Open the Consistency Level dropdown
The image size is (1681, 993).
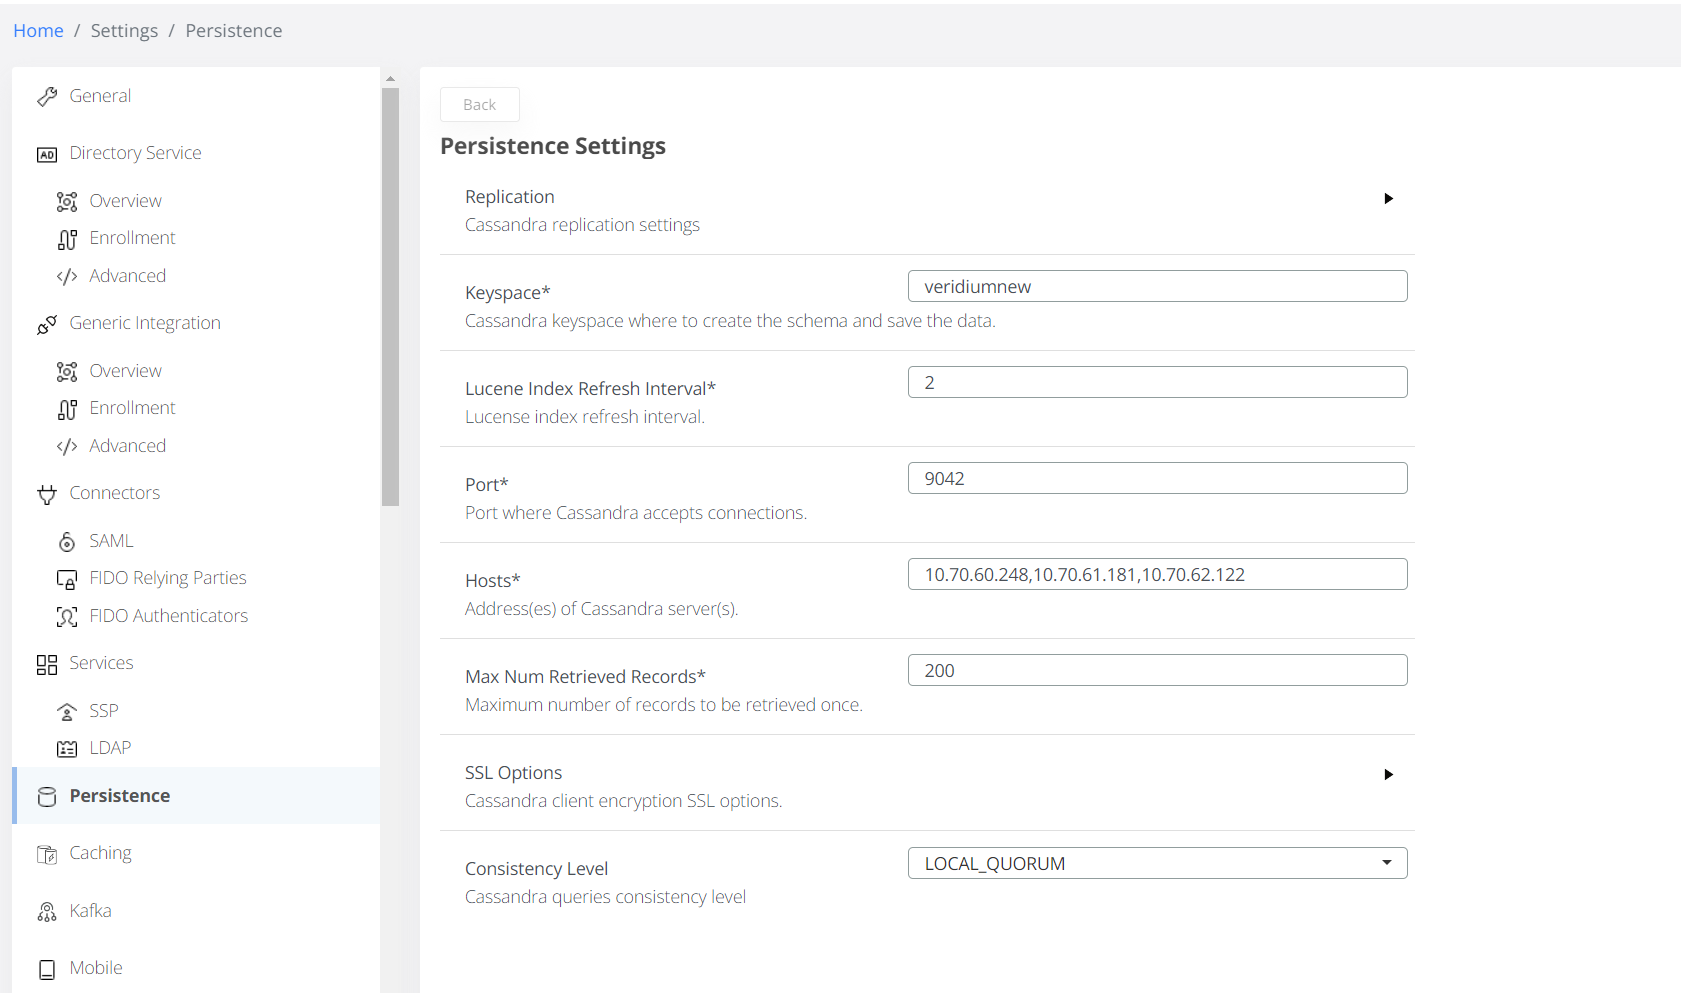pyautogui.click(x=1157, y=864)
